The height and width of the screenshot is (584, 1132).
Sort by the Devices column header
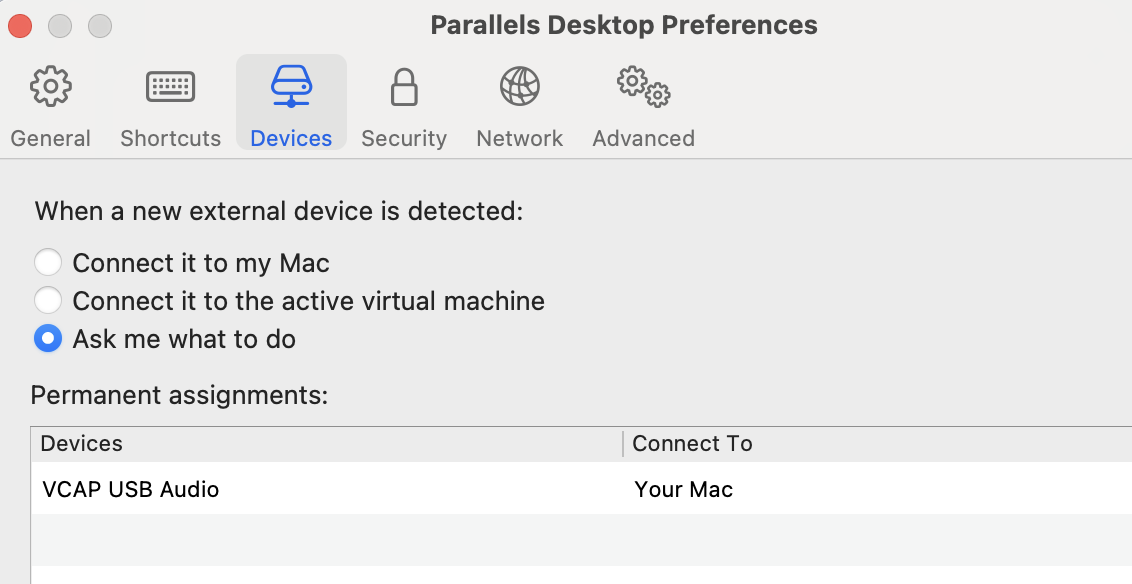click(82, 443)
